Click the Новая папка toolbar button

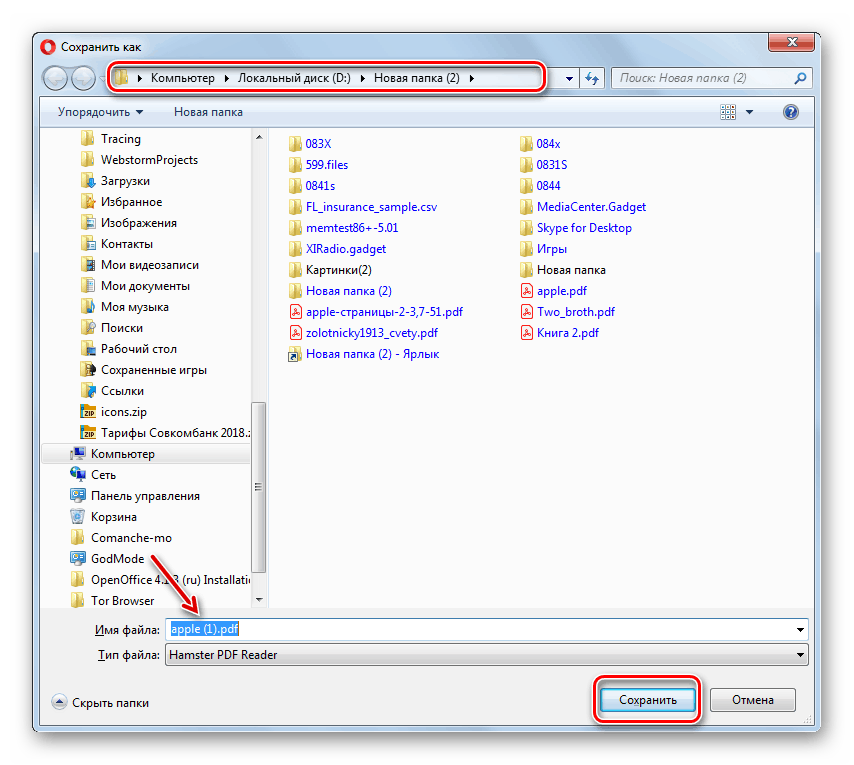click(x=208, y=112)
